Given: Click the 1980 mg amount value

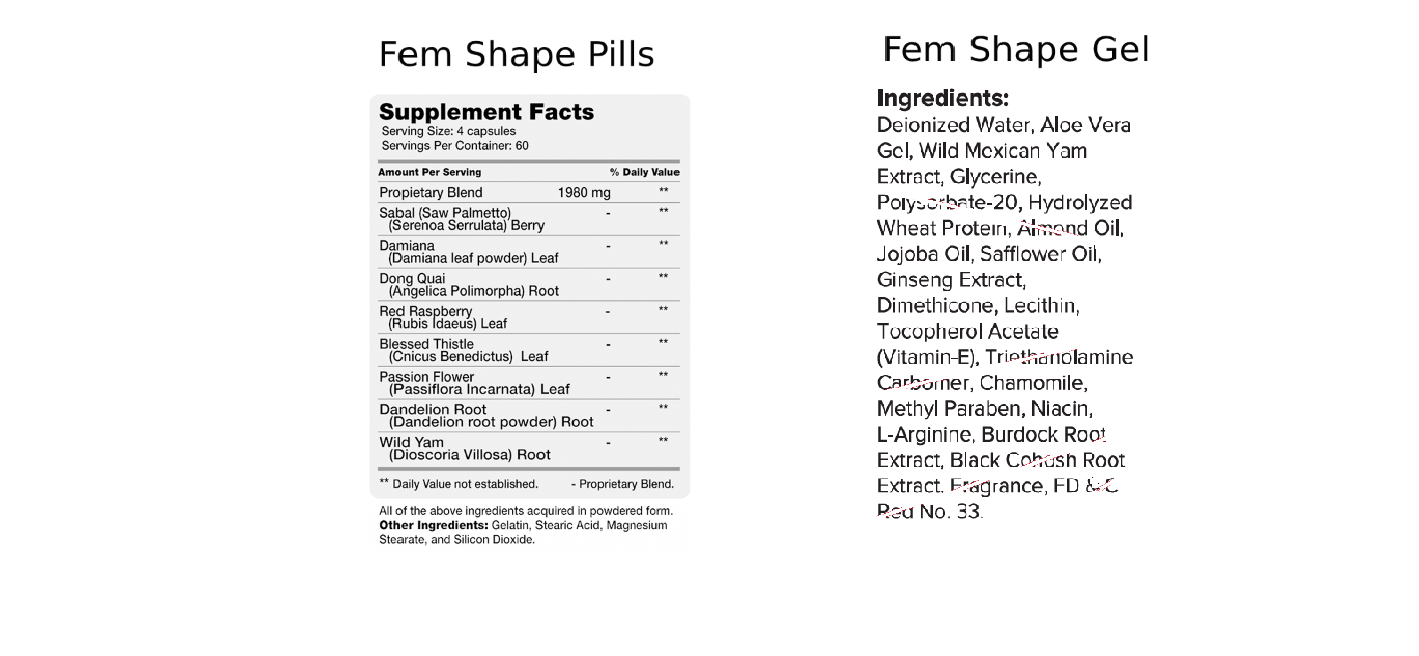Looking at the screenshot, I should point(584,192).
